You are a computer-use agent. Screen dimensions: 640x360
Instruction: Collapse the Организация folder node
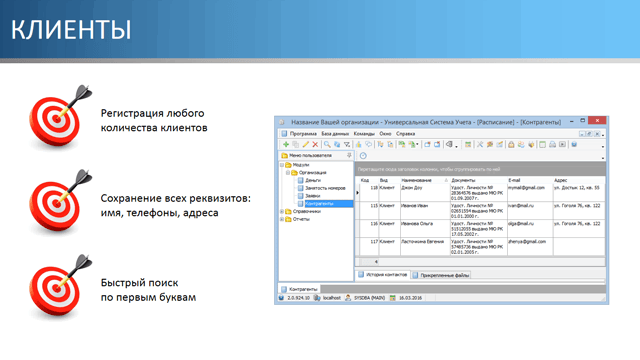point(288,173)
